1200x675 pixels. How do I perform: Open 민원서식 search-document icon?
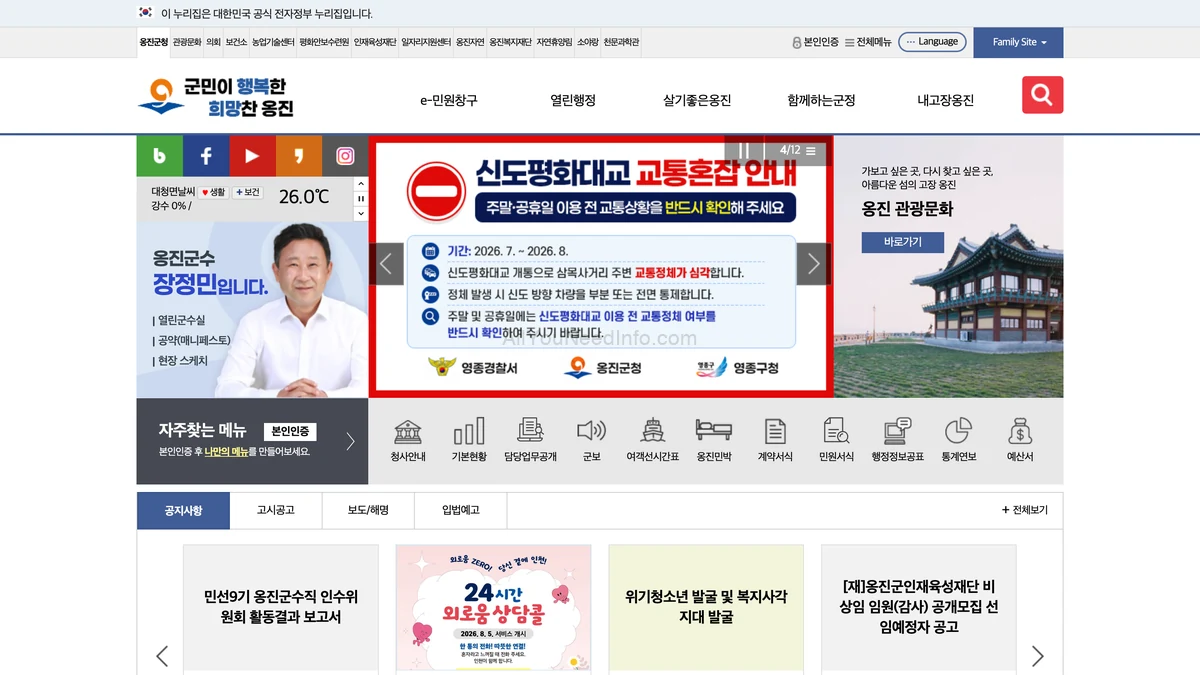pyautogui.click(x=836, y=441)
